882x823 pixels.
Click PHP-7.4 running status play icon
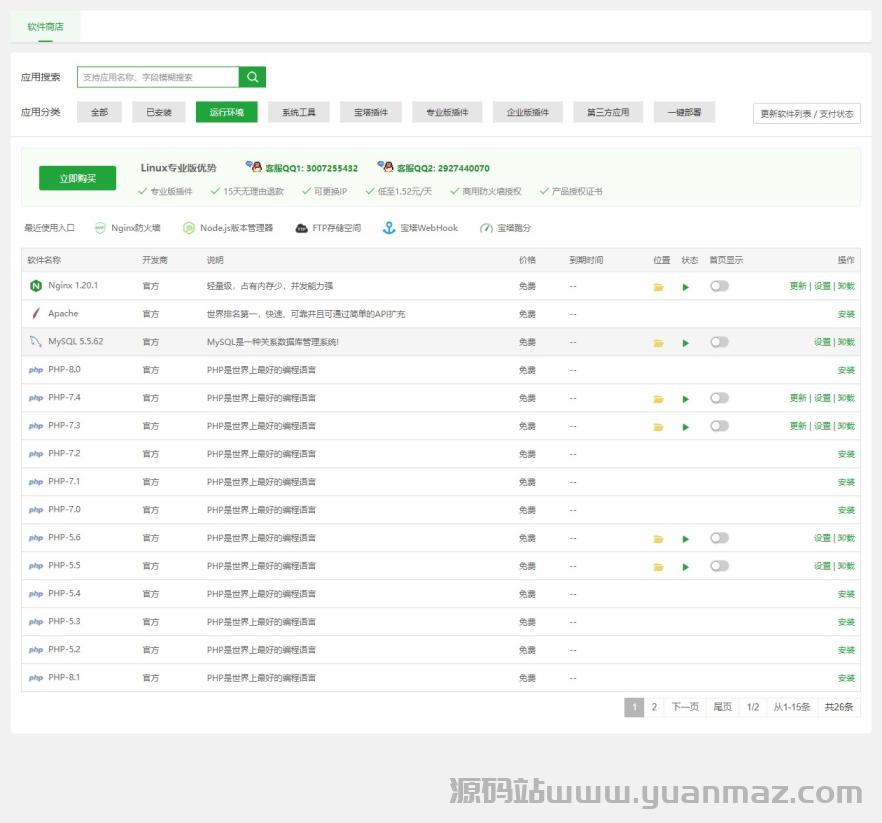coord(685,399)
